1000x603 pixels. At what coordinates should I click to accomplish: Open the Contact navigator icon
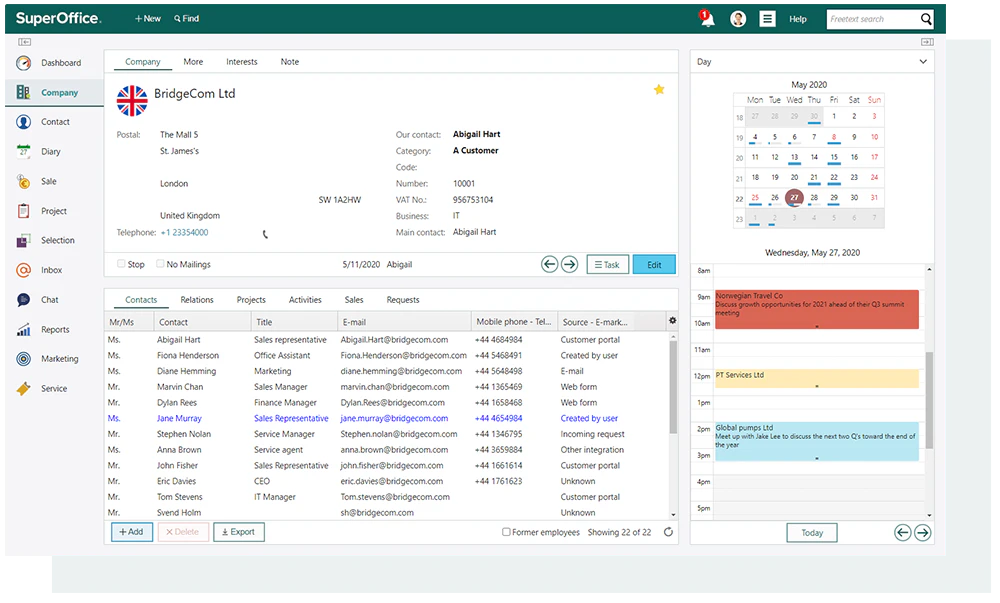pyautogui.click(x=24, y=122)
